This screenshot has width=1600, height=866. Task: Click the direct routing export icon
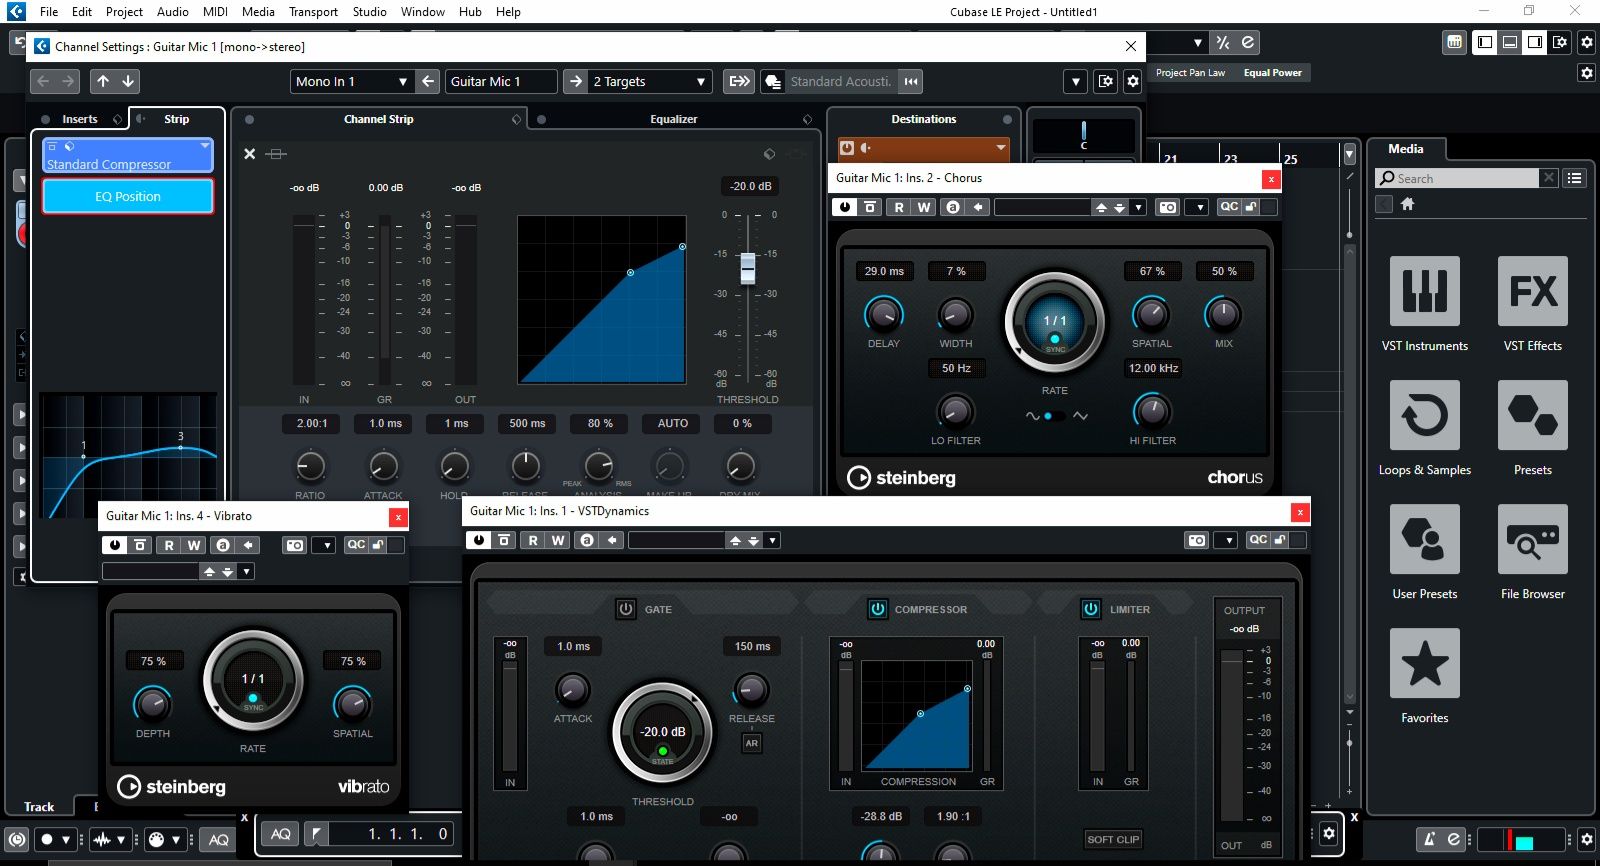point(739,81)
